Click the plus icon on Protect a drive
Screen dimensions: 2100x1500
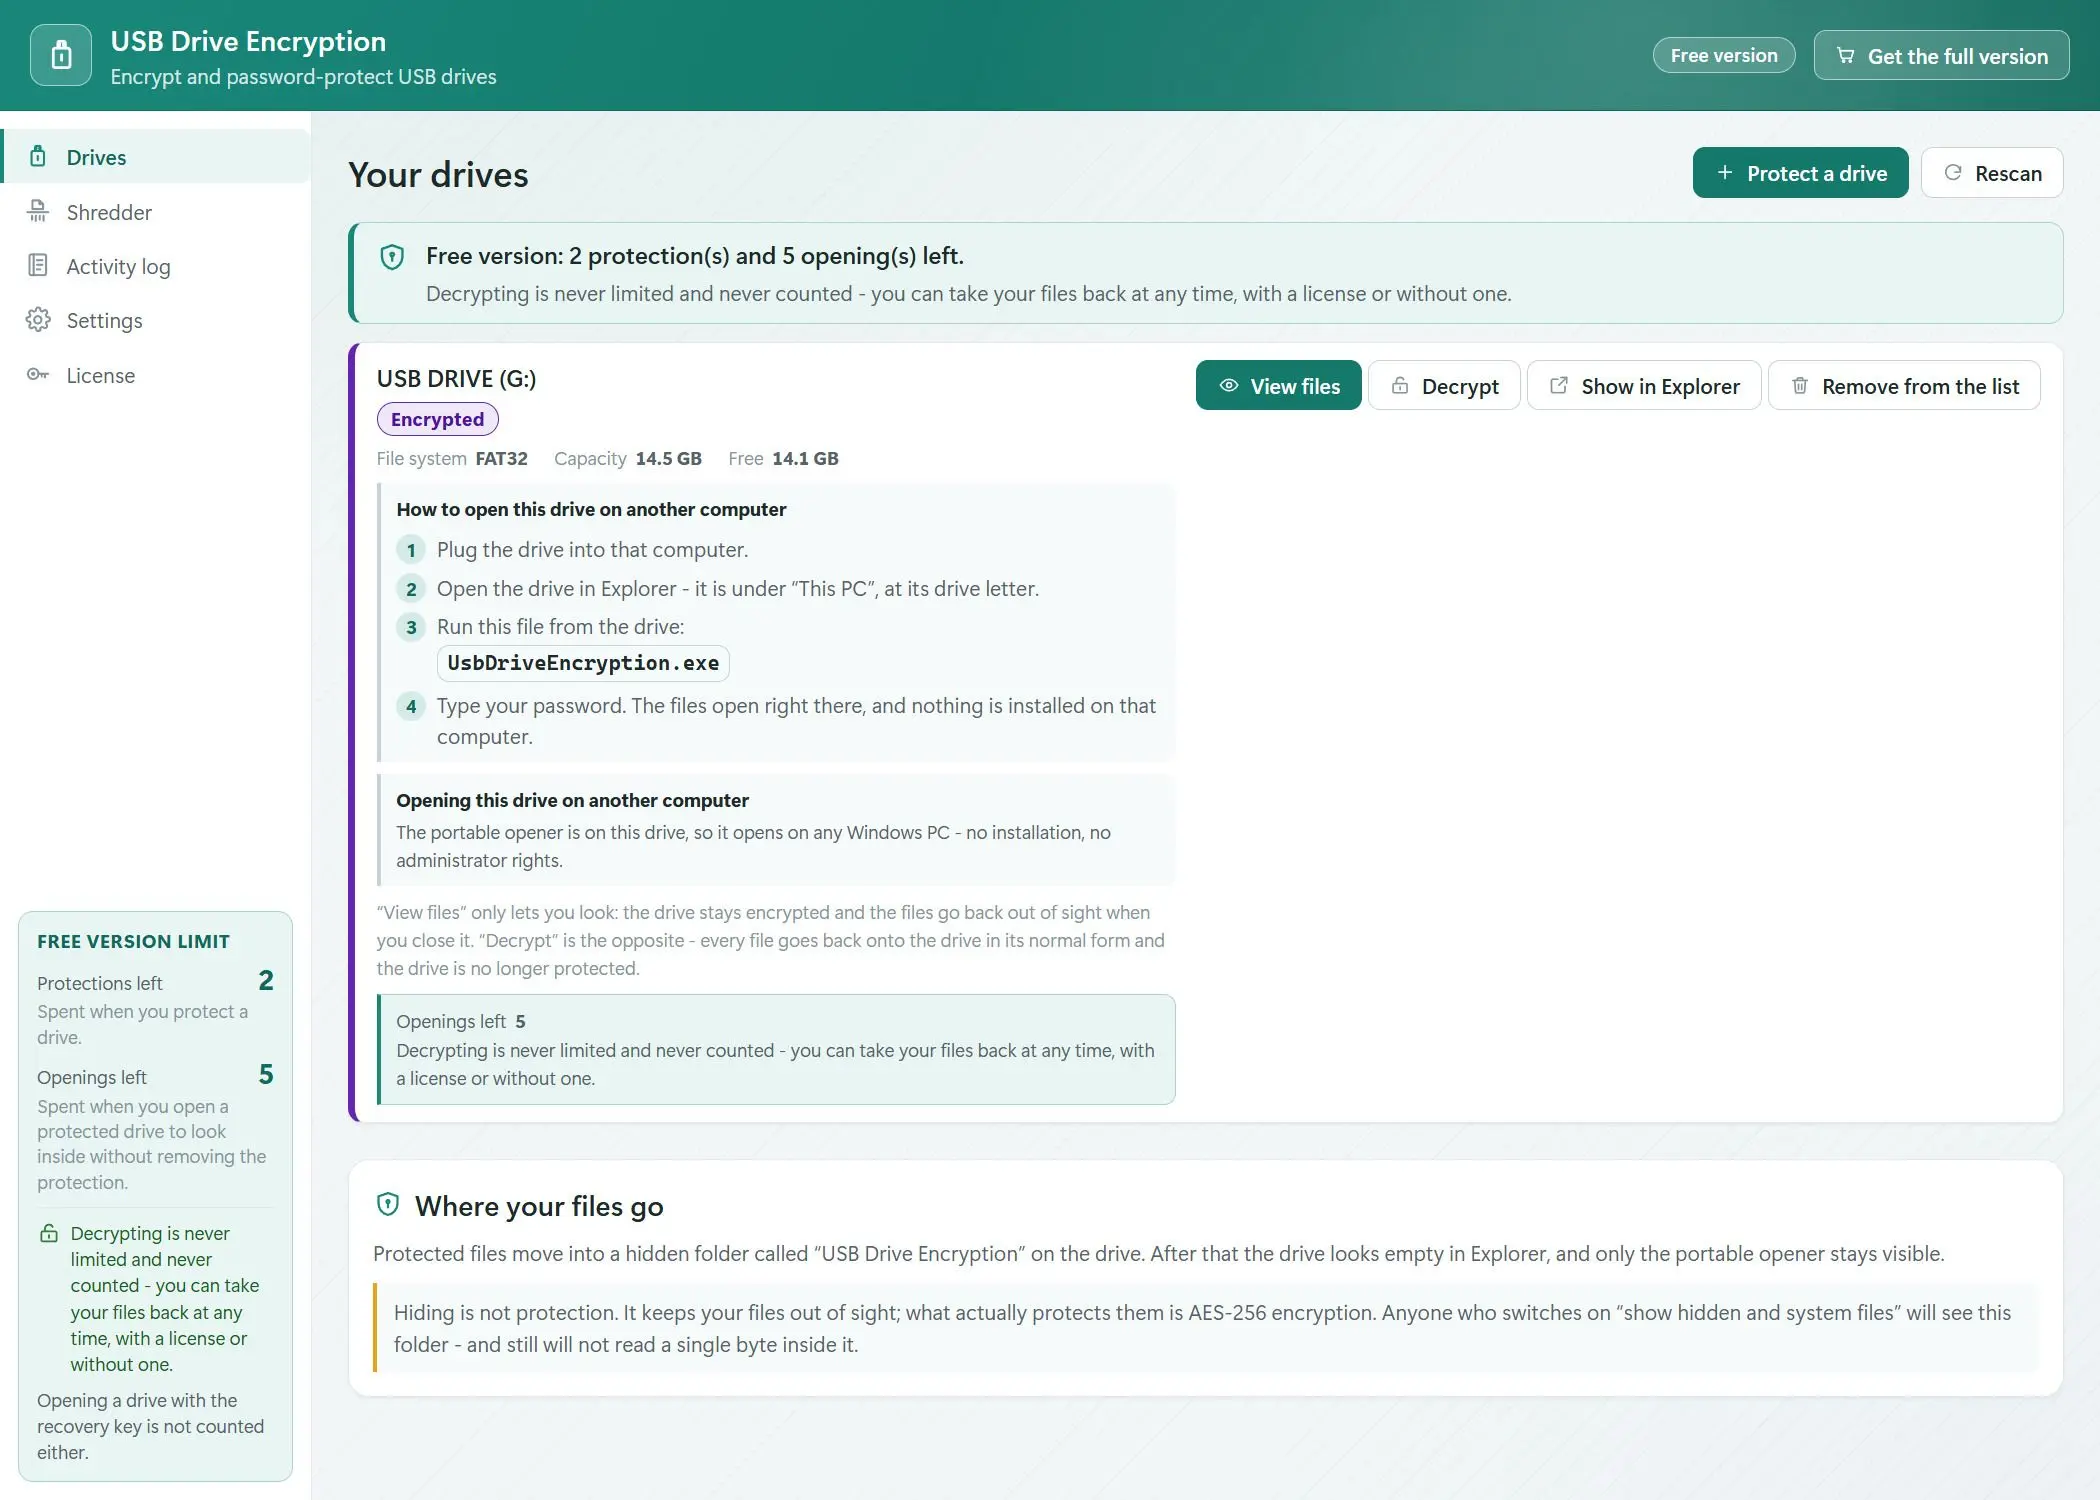1725,173
